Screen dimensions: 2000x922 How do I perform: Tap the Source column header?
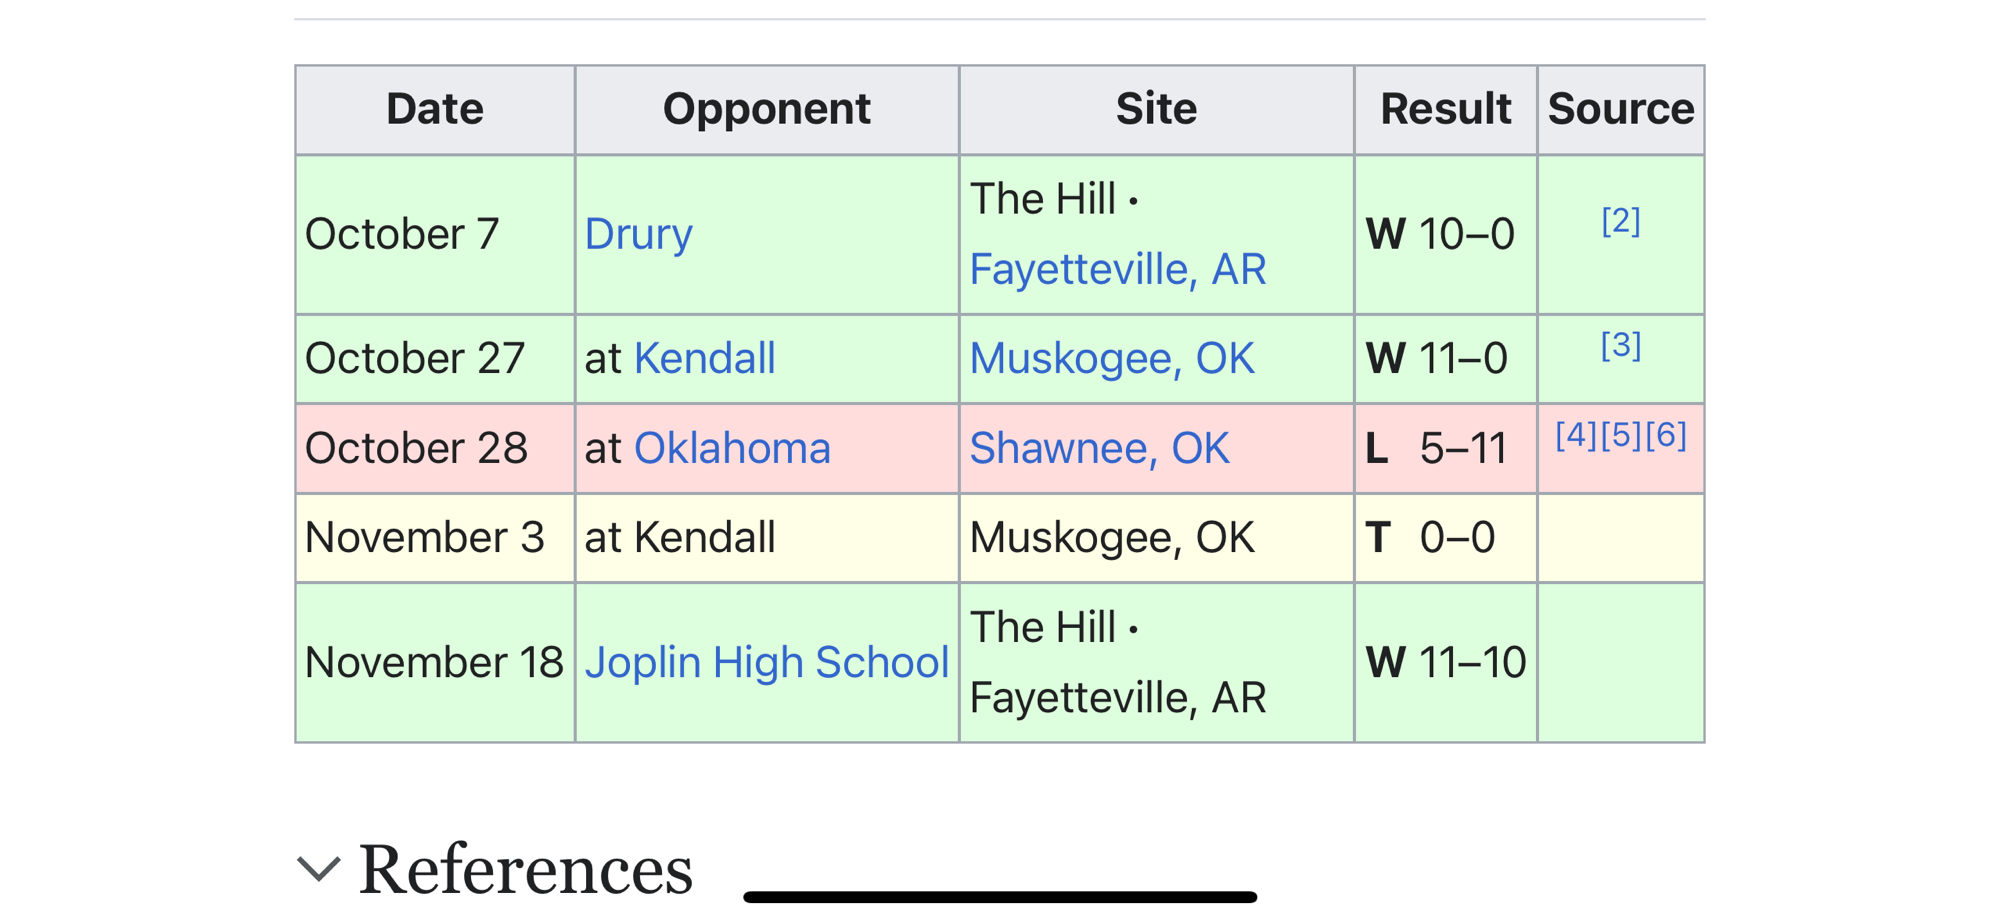point(1620,109)
